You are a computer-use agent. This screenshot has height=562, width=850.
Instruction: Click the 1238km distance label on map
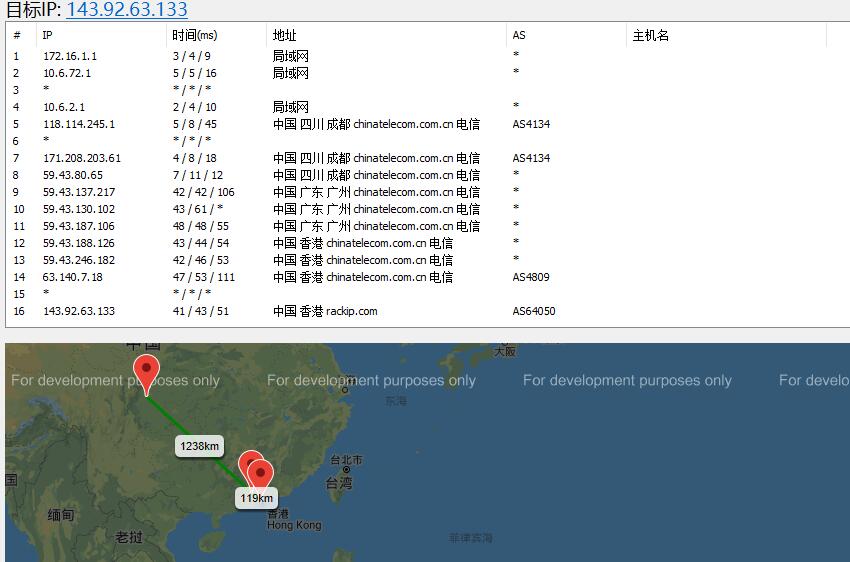pyautogui.click(x=199, y=446)
